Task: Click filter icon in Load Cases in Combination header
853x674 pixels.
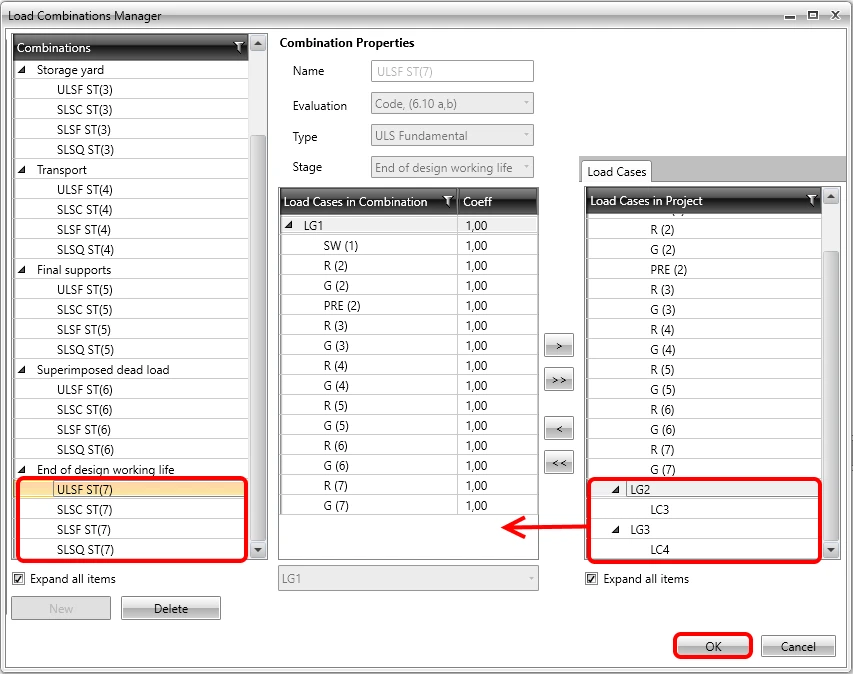Action: pos(448,201)
